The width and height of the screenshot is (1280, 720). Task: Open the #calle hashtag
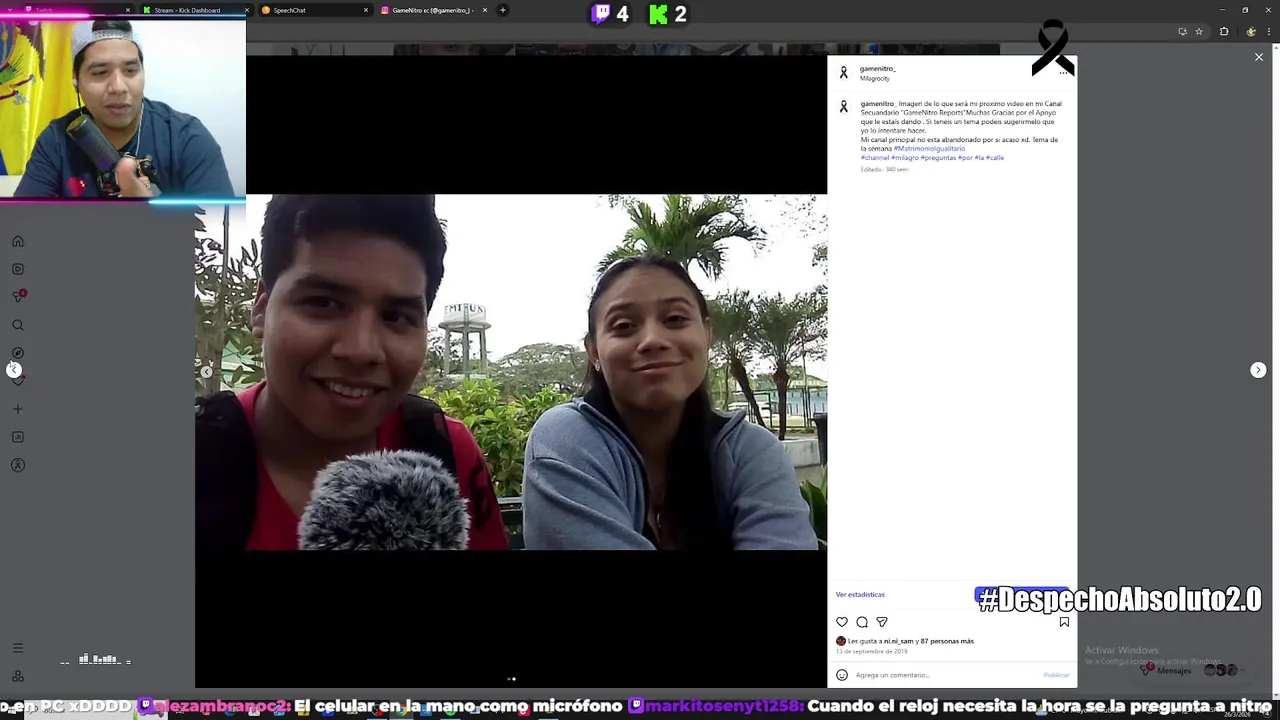[x=995, y=157]
